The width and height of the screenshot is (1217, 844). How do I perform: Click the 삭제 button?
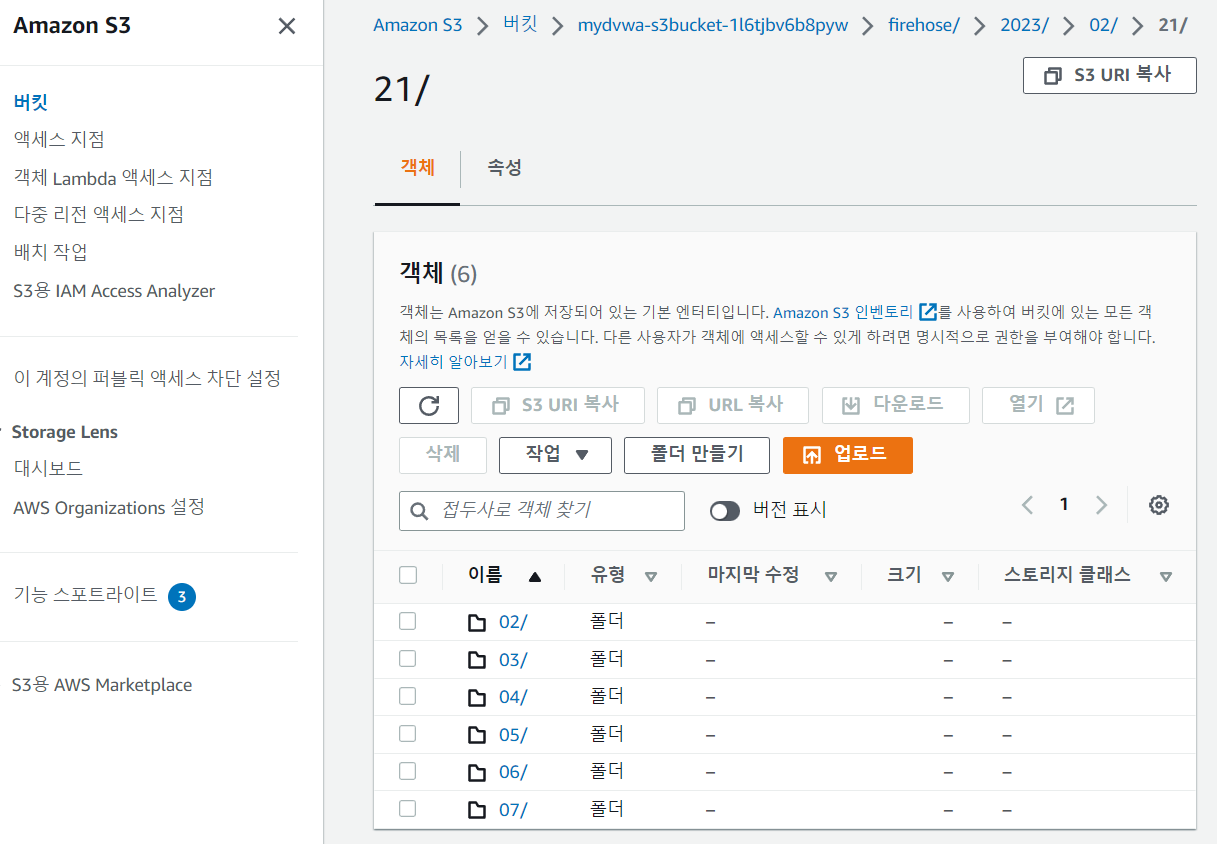point(442,454)
